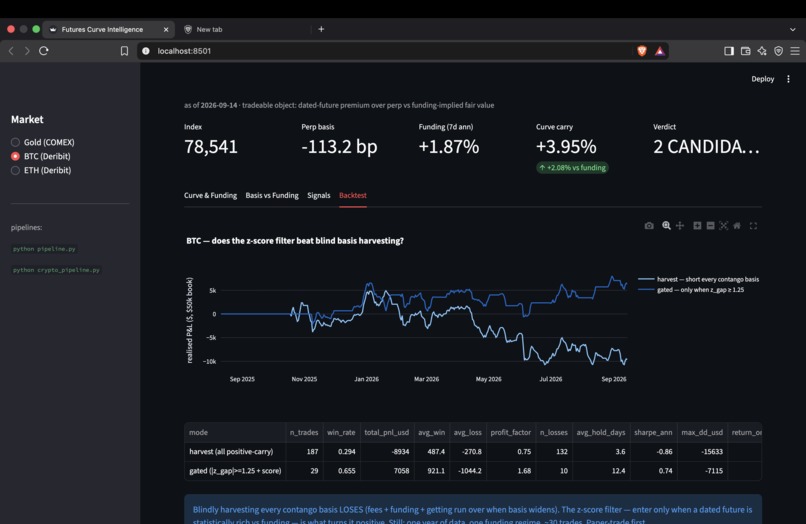Screen dimensions: 806x524
Task: Download the plot as PNG via camera icon
Action: coord(649,226)
